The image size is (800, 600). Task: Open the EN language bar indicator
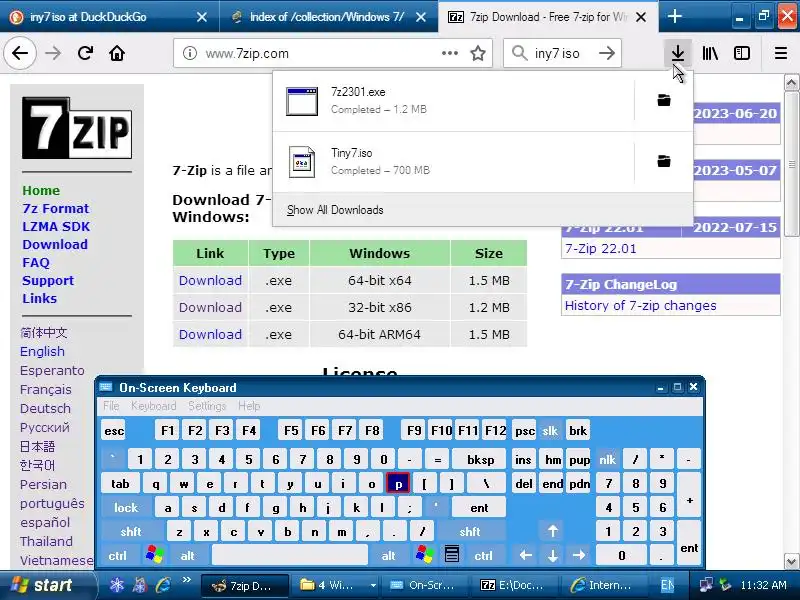(x=667, y=585)
